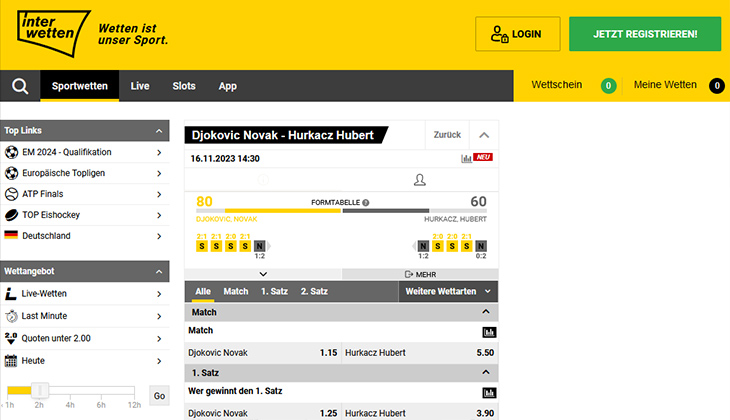The height and width of the screenshot is (420, 730).
Task: Click the German flag icon
Action: click(11, 235)
